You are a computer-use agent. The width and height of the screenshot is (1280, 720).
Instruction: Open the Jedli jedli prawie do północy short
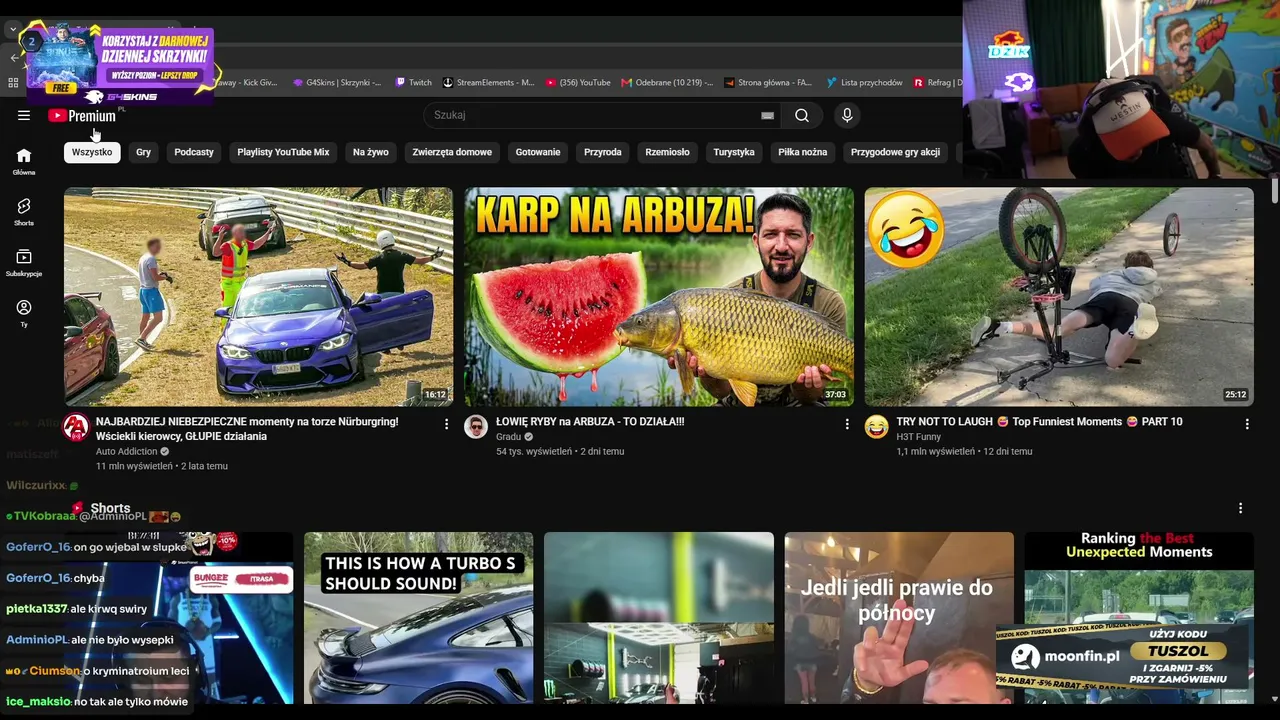(899, 618)
